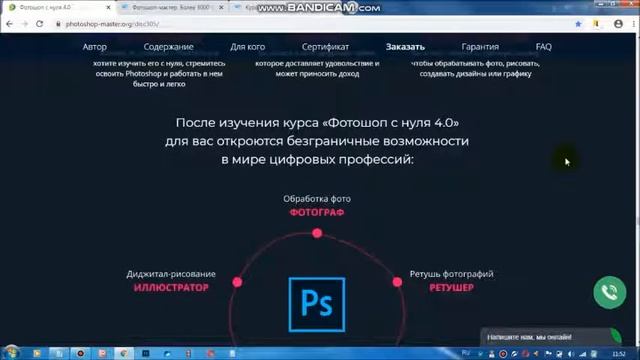Image resolution: width=640 pixels, height=360 pixels.
Task: Reload the page with the refresh icon
Action: 40,24
